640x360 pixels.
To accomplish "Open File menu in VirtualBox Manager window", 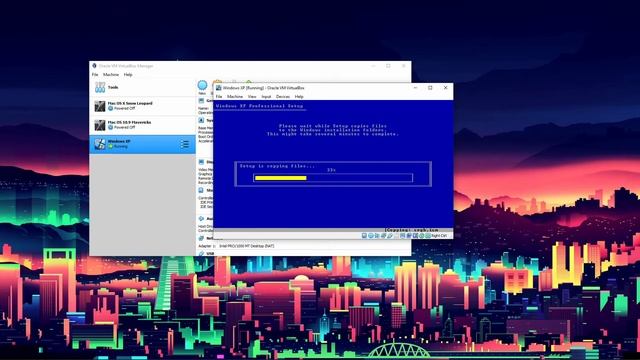I will pyautogui.click(x=95, y=75).
